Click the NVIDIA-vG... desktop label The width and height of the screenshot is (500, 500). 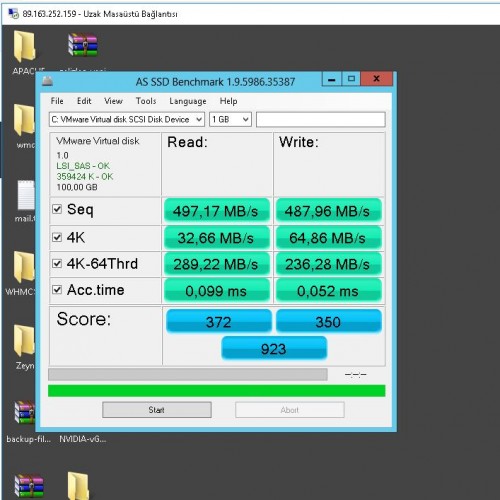tap(83, 439)
